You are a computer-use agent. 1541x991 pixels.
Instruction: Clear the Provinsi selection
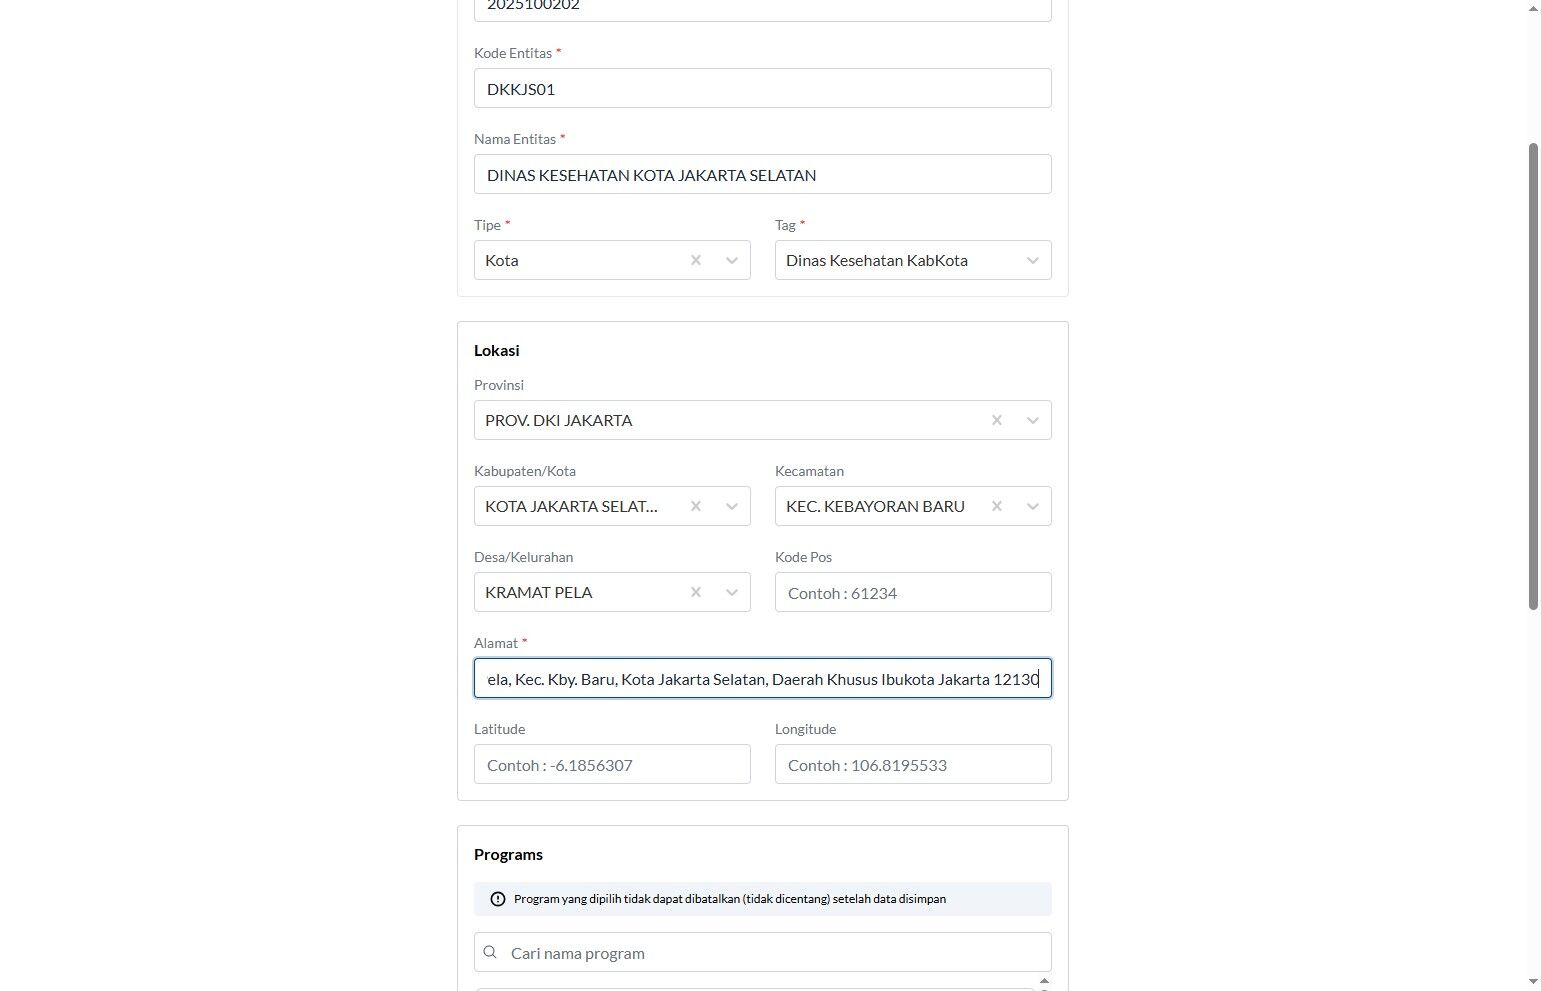[x=997, y=420]
